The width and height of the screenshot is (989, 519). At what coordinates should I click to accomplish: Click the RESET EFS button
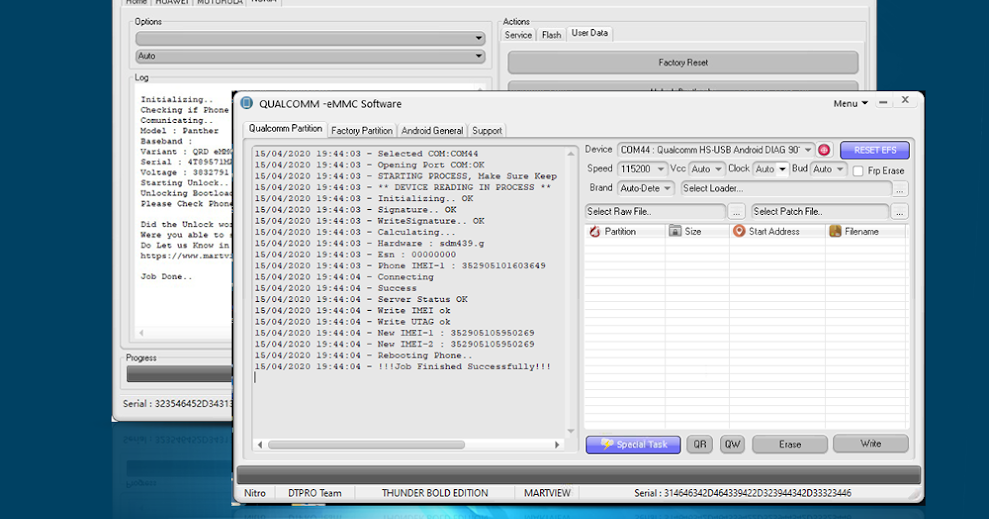click(x=875, y=150)
